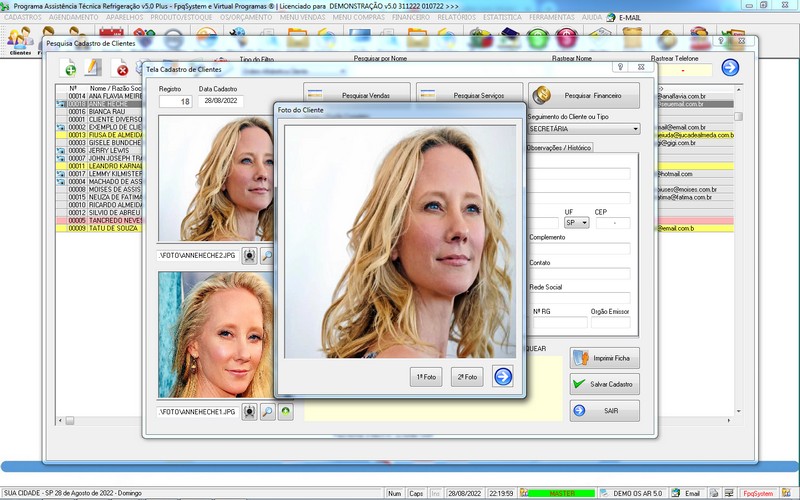Show the 2ª Foto
This screenshot has width=800, height=500.
467,377
